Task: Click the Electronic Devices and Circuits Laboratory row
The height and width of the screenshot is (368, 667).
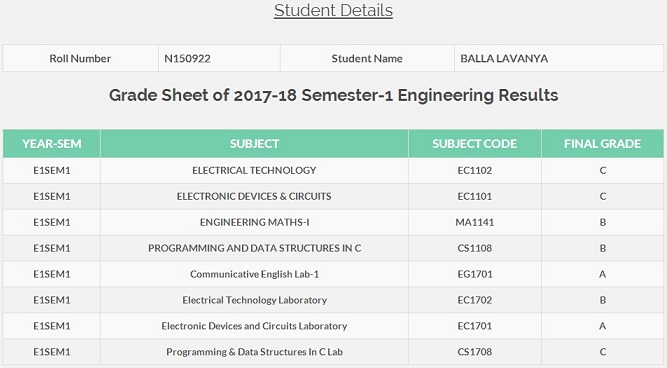Action: (333, 326)
